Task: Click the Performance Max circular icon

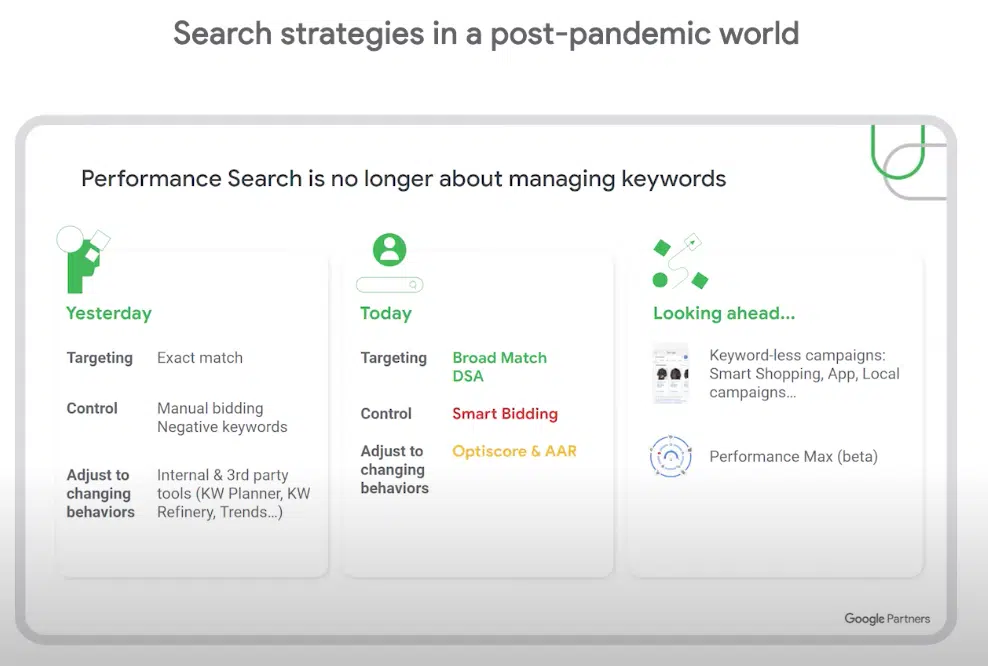Action: tap(670, 456)
